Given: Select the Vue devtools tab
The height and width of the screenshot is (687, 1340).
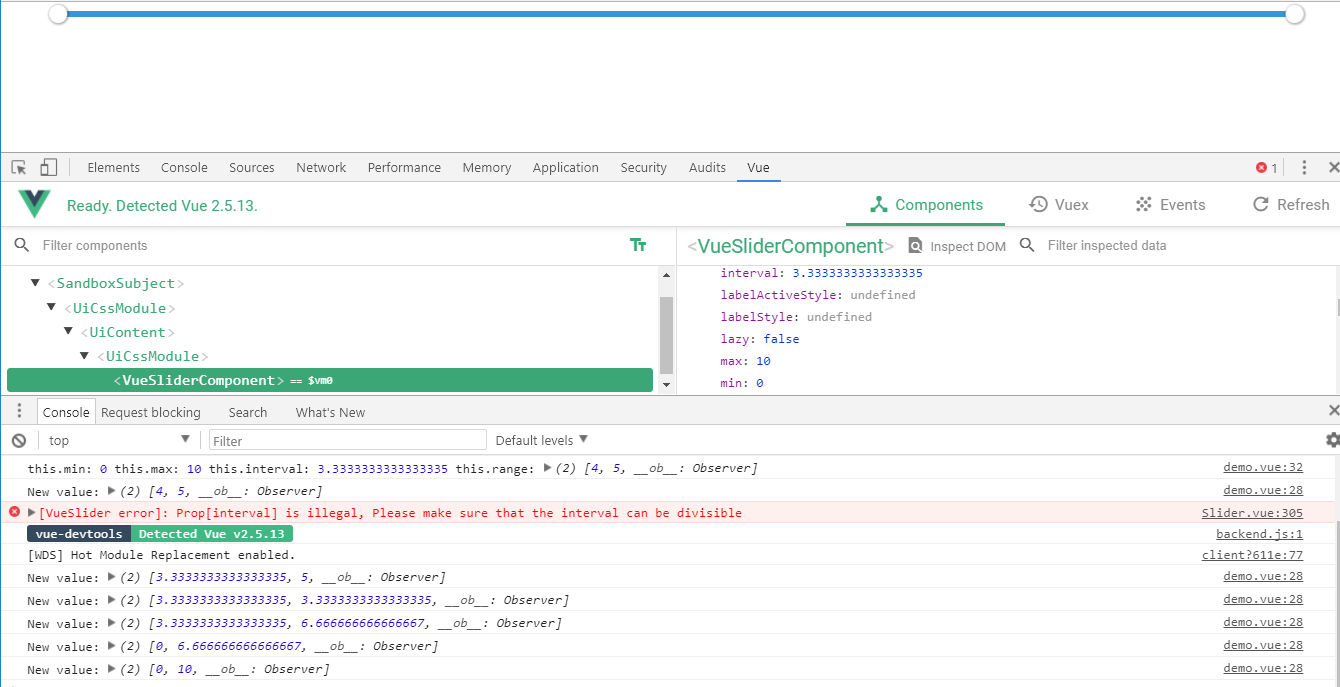Looking at the screenshot, I should coord(758,168).
